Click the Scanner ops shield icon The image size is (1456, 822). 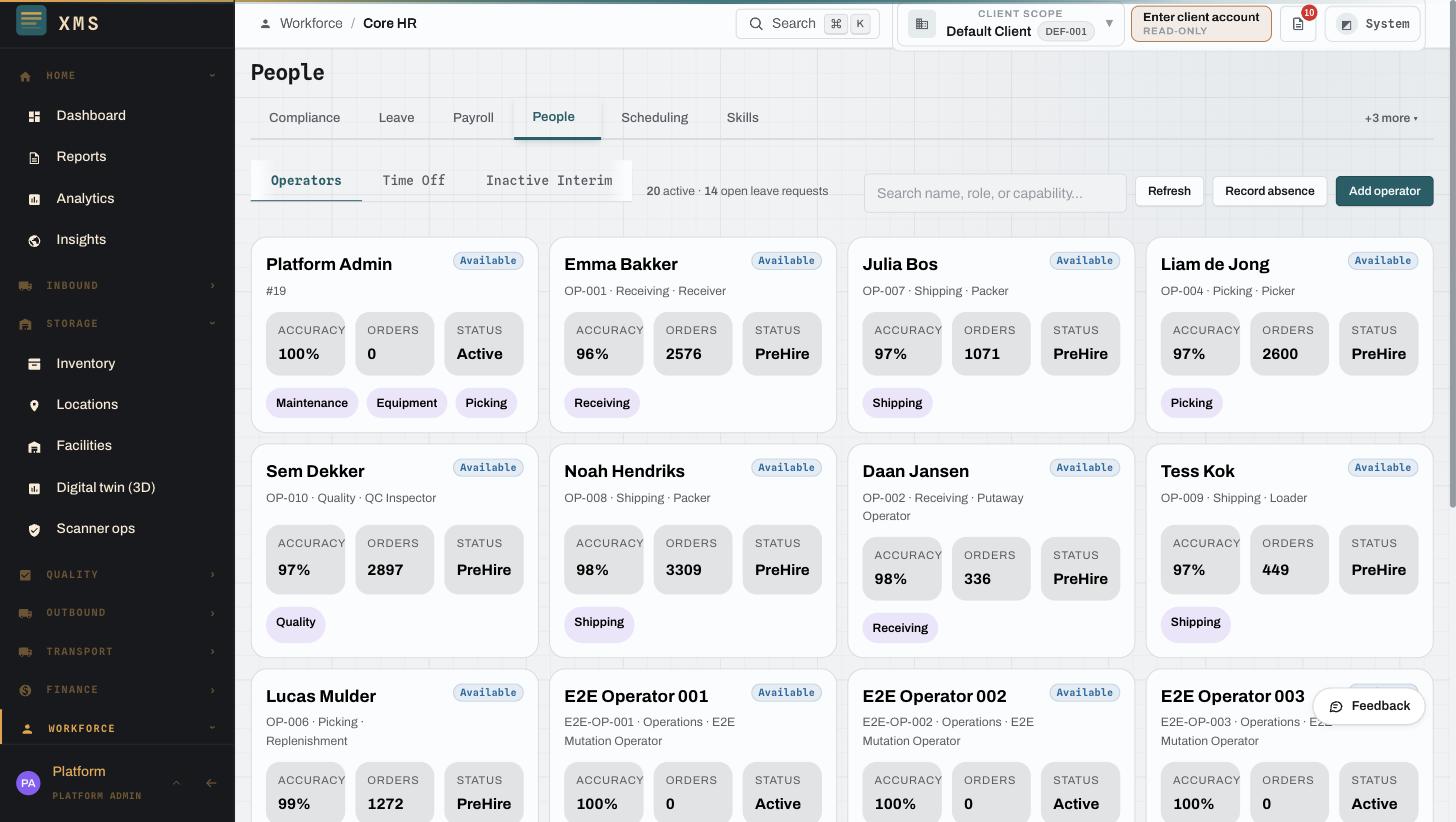click(x=34, y=529)
